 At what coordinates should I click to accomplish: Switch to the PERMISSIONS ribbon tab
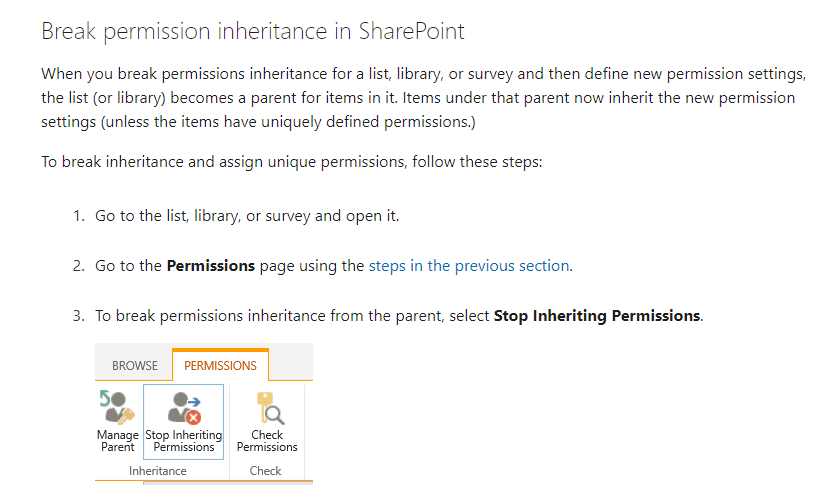[220, 365]
